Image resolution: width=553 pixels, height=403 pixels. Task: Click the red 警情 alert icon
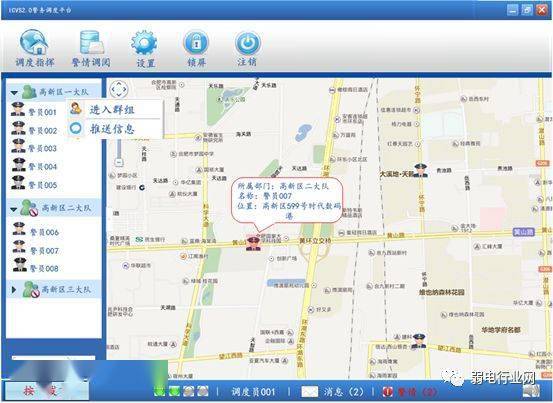point(388,392)
